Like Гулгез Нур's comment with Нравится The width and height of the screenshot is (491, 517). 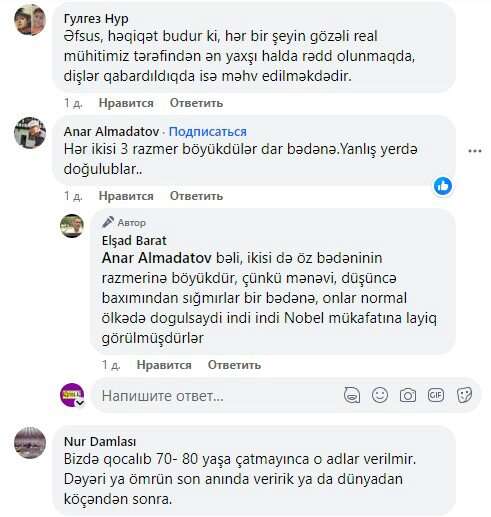pos(126,103)
